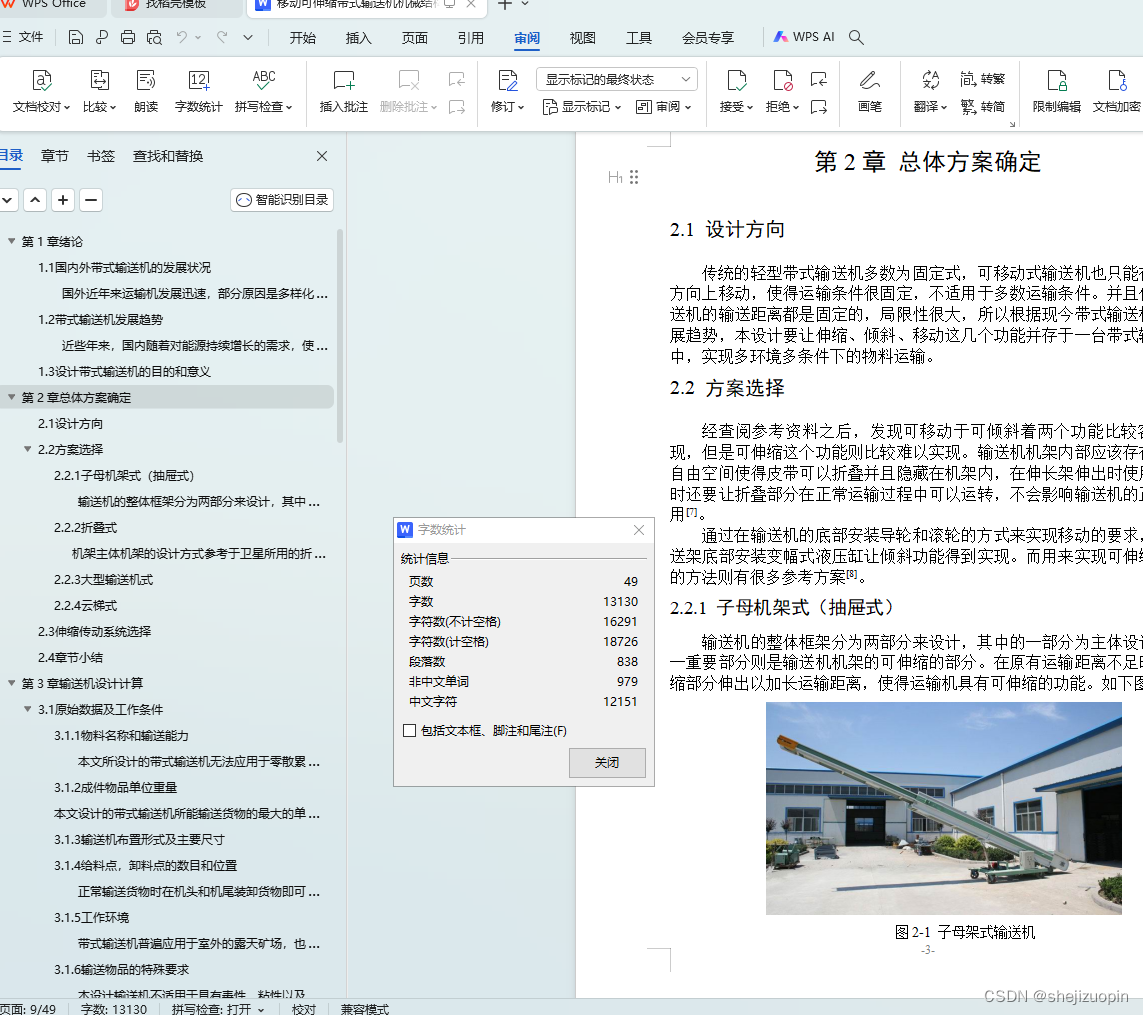
Task: Toggle 修订 track changes
Action: coord(507,90)
